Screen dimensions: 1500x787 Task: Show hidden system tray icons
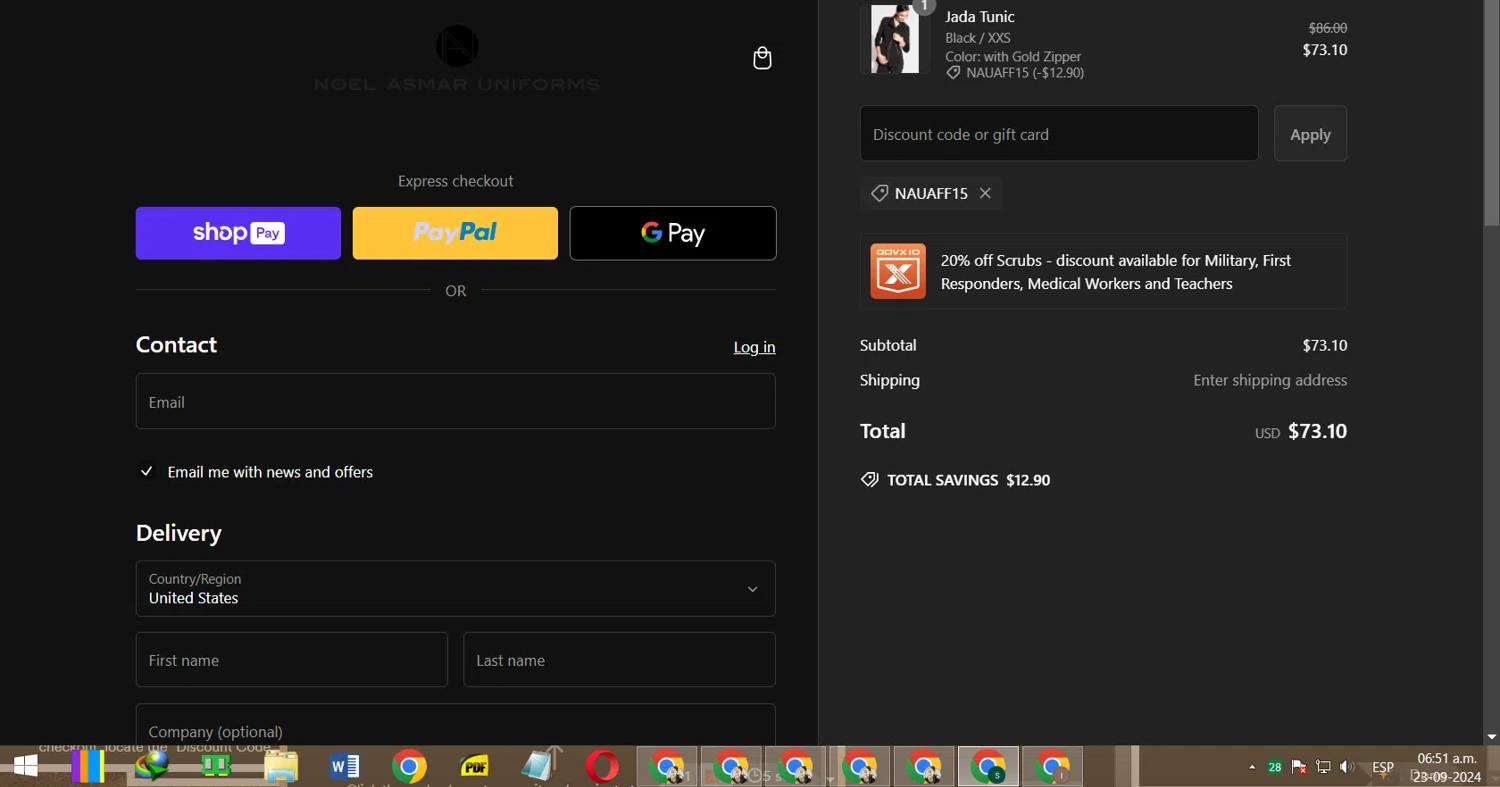point(1251,767)
